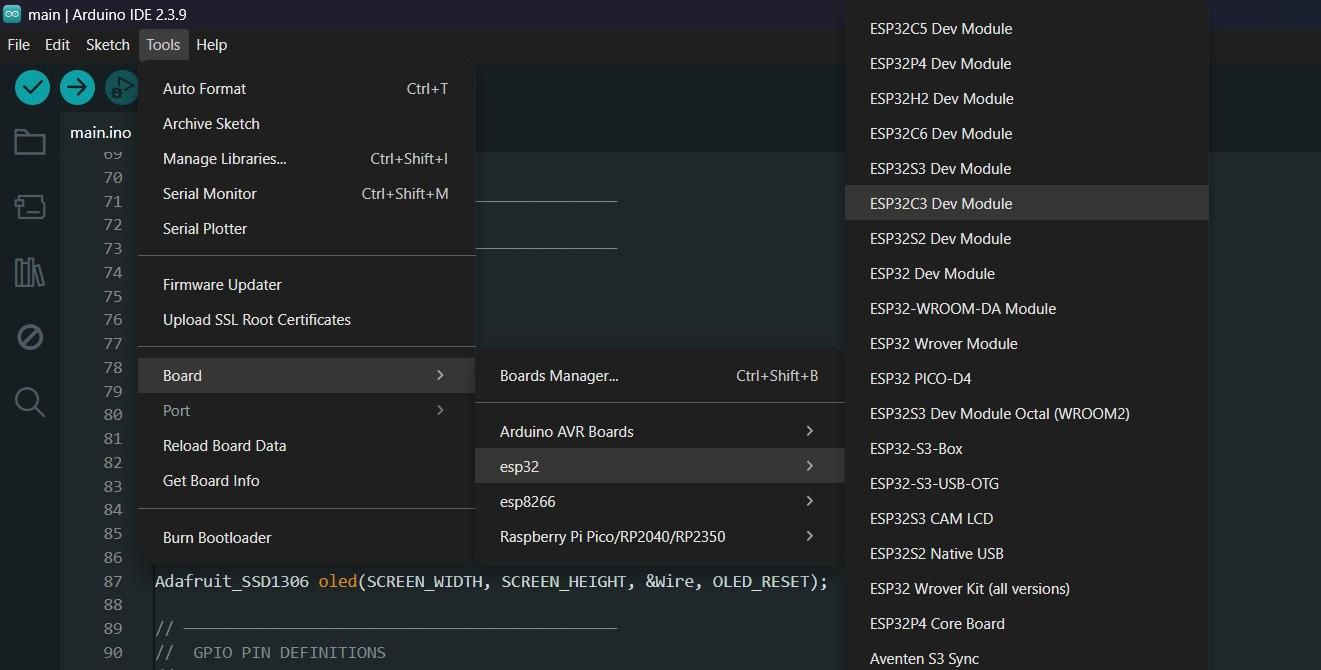Select ESP32P4 Dev Module board
This screenshot has height=670, width=1321.
[1027, 64]
